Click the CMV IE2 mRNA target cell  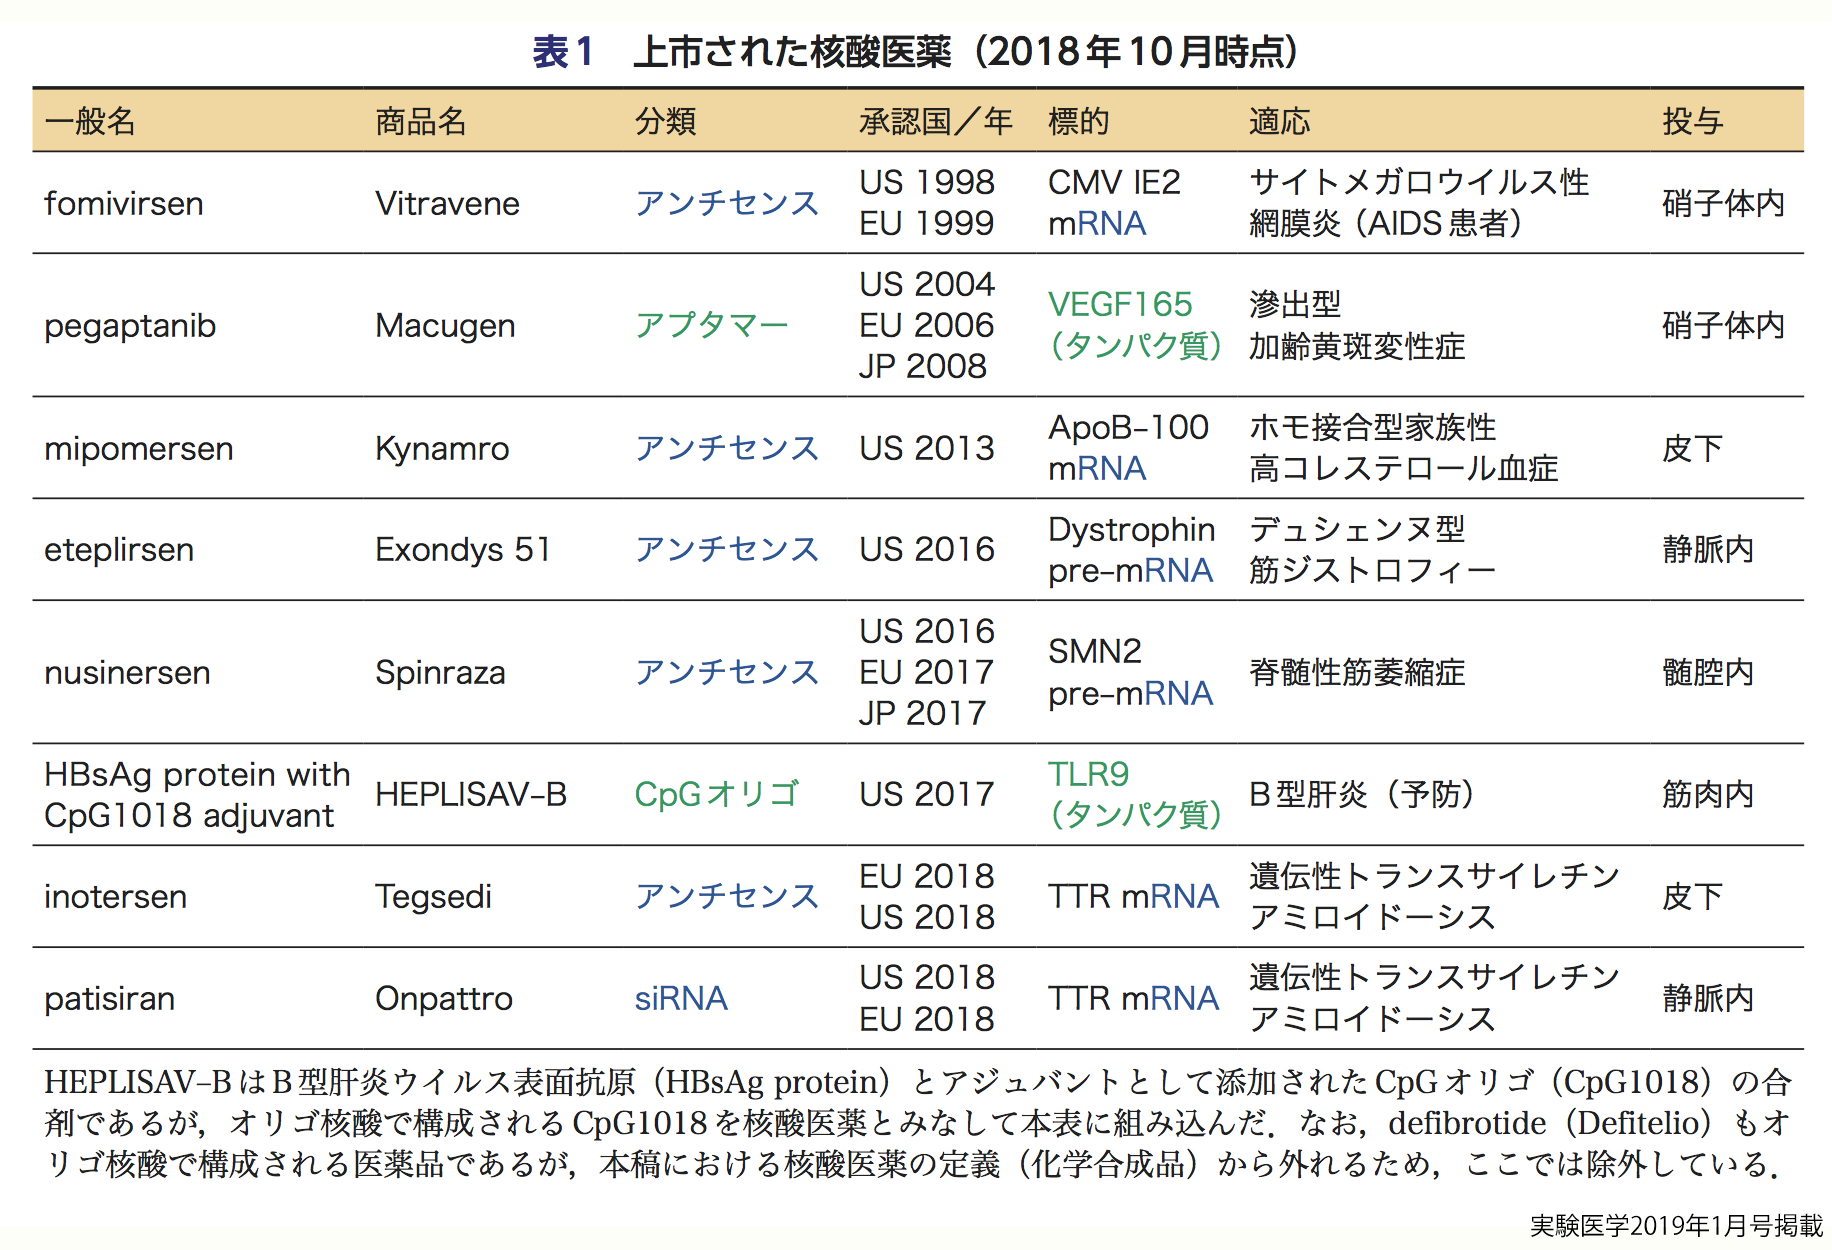coord(1114,203)
